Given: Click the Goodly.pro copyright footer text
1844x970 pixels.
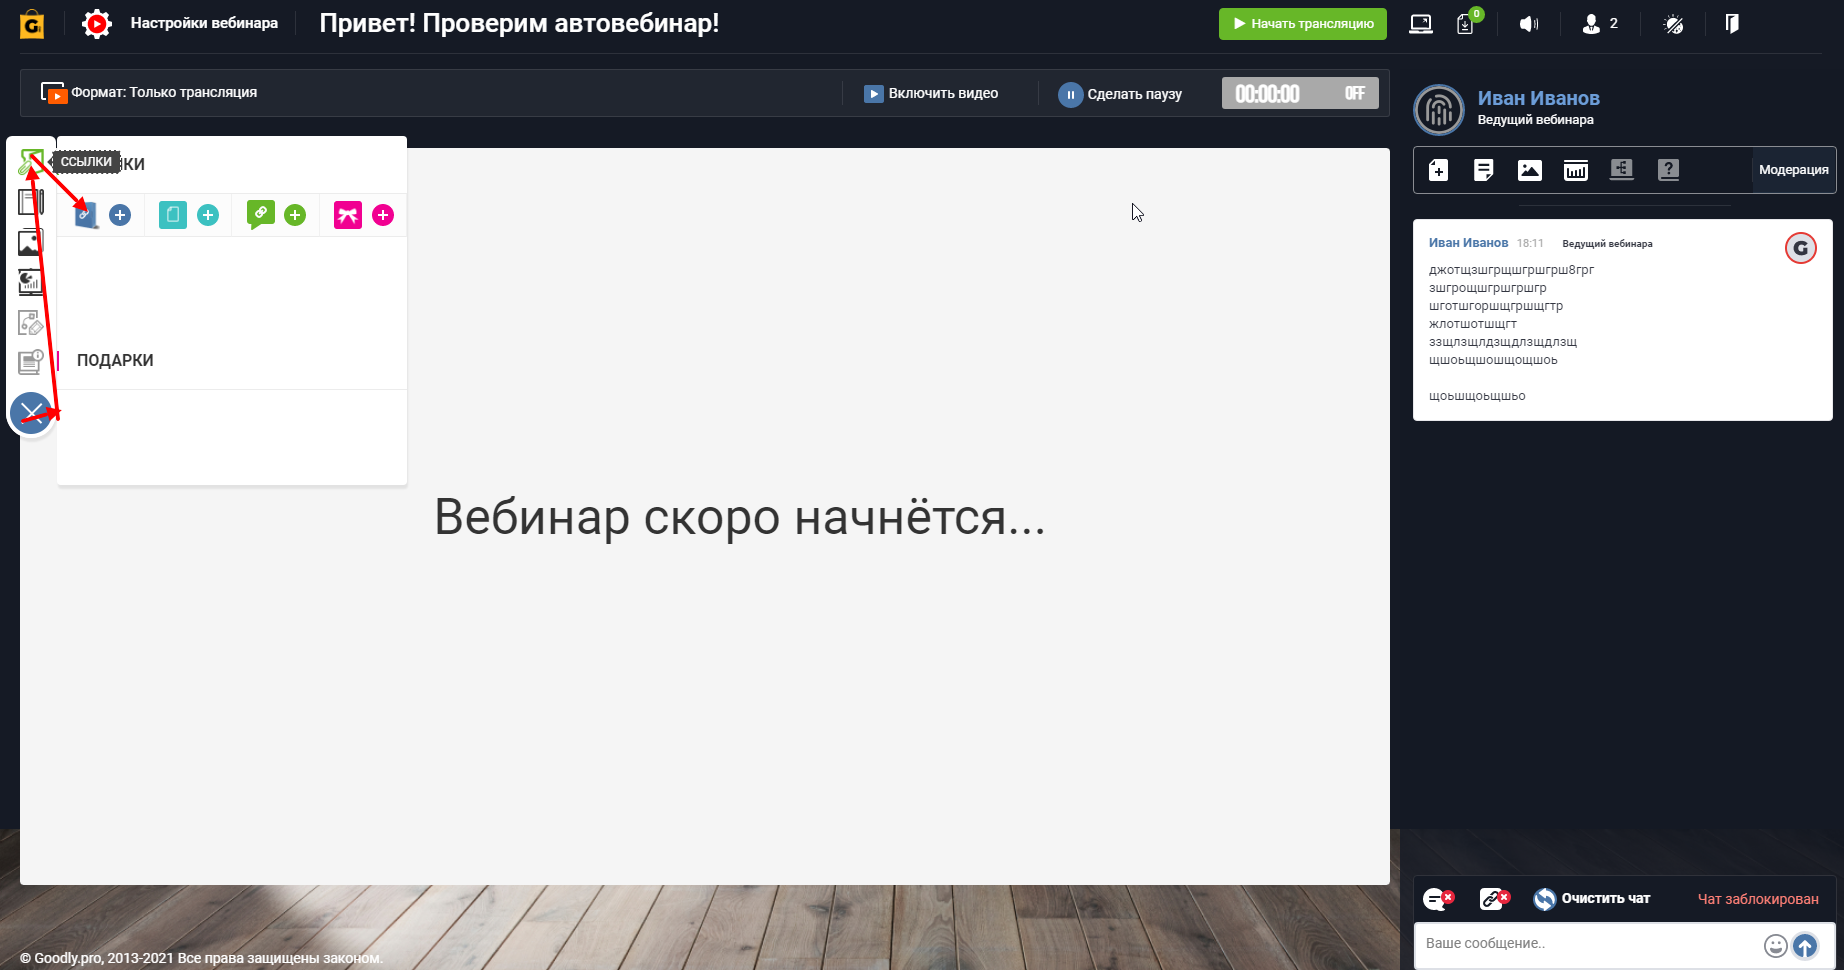Looking at the screenshot, I should point(201,958).
